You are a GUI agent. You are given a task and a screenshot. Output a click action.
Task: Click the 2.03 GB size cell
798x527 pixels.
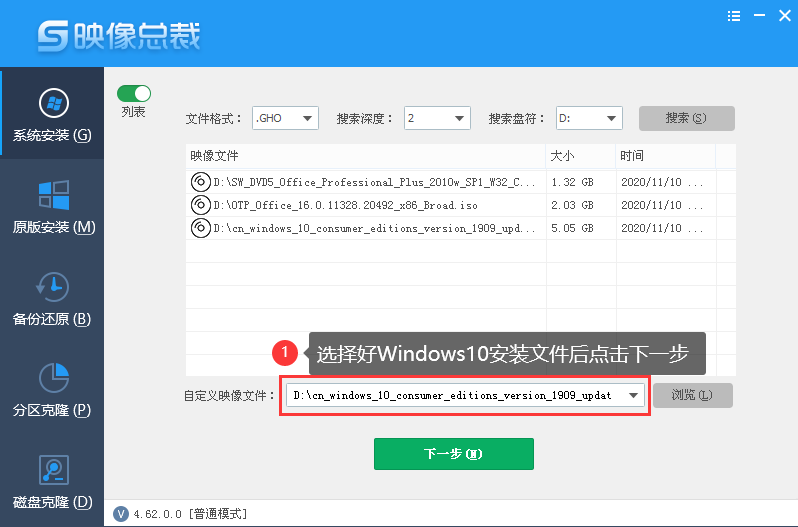coord(573,205)
